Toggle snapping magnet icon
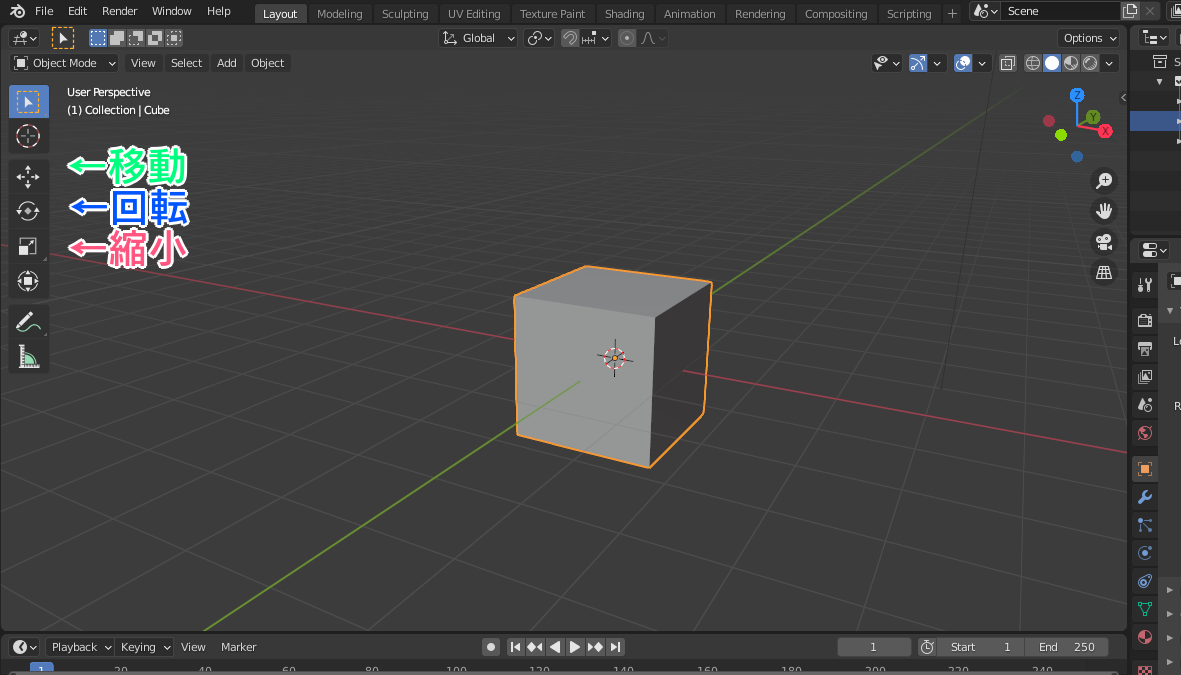Image resolution: width=1181 pixels, height=675 pixels. (570, 38)
